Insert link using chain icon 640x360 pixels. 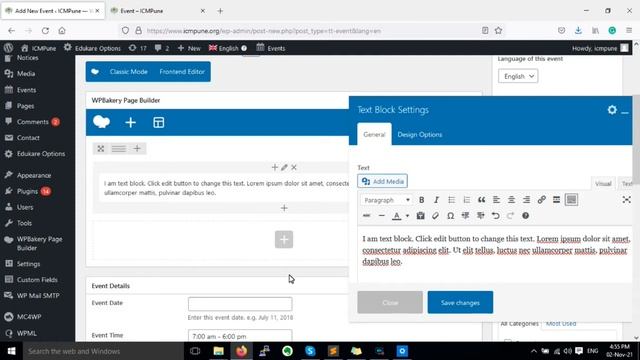(542, 200)
